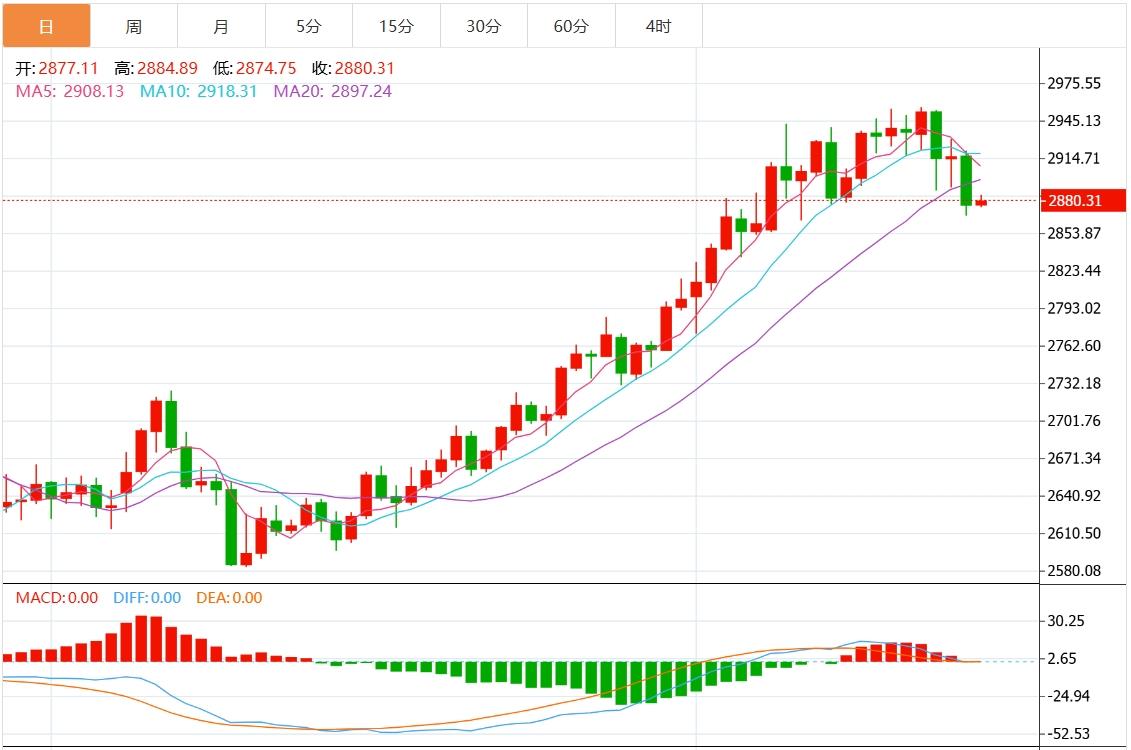This screenshot has width=1131, height=750.
Task: Click the DIFF: 0.00 label
Action: point(146,598)
